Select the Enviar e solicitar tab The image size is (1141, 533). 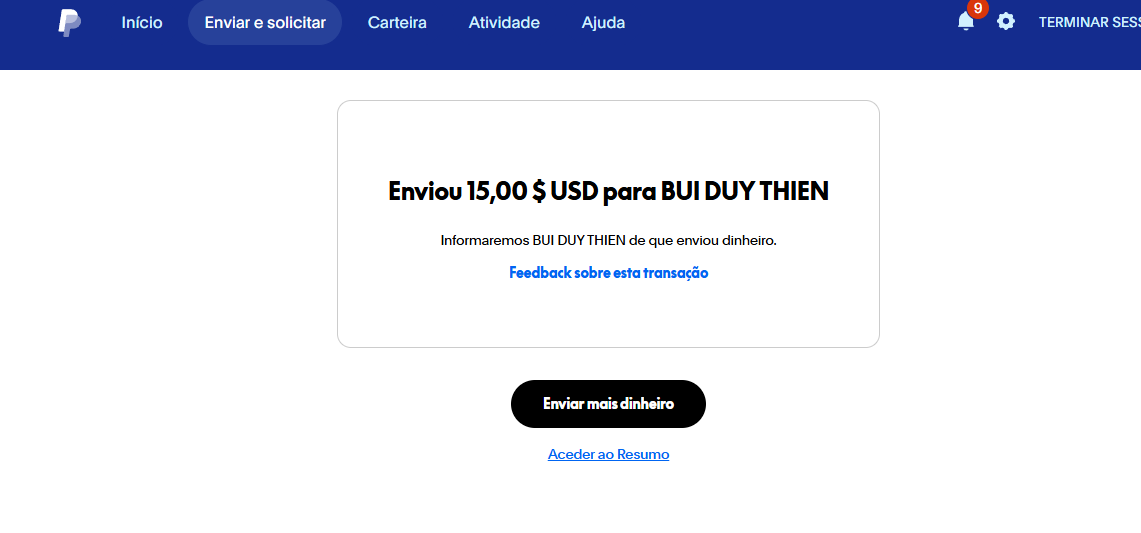[x=265, y=23]
